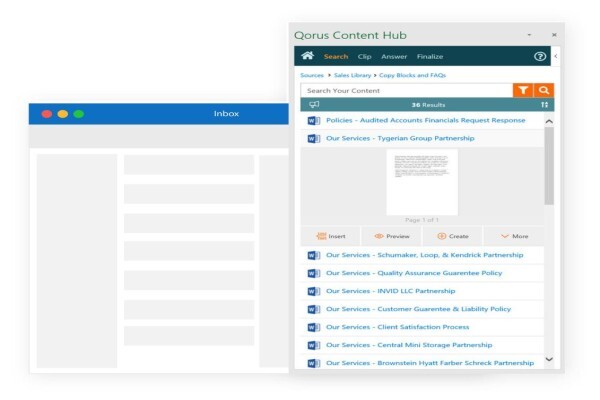Go to the Qorus home icon
600x400 pixels.
(307, 56)
